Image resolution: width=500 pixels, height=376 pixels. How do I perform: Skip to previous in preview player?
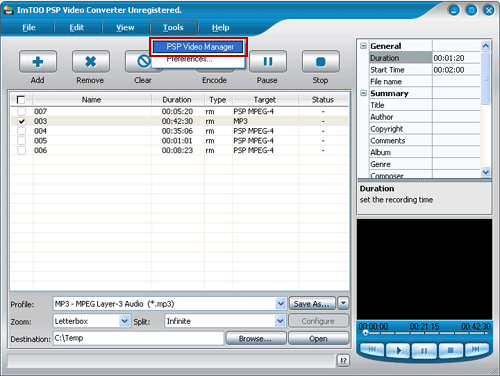tap(372, 350)
